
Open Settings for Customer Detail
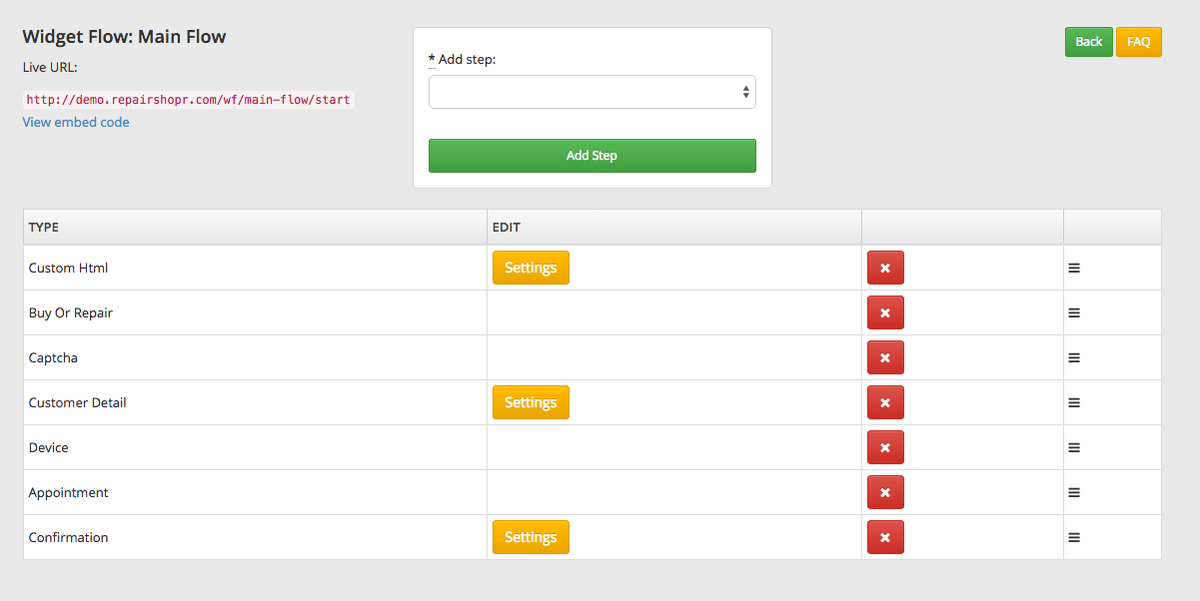click(x=530, y=403)
